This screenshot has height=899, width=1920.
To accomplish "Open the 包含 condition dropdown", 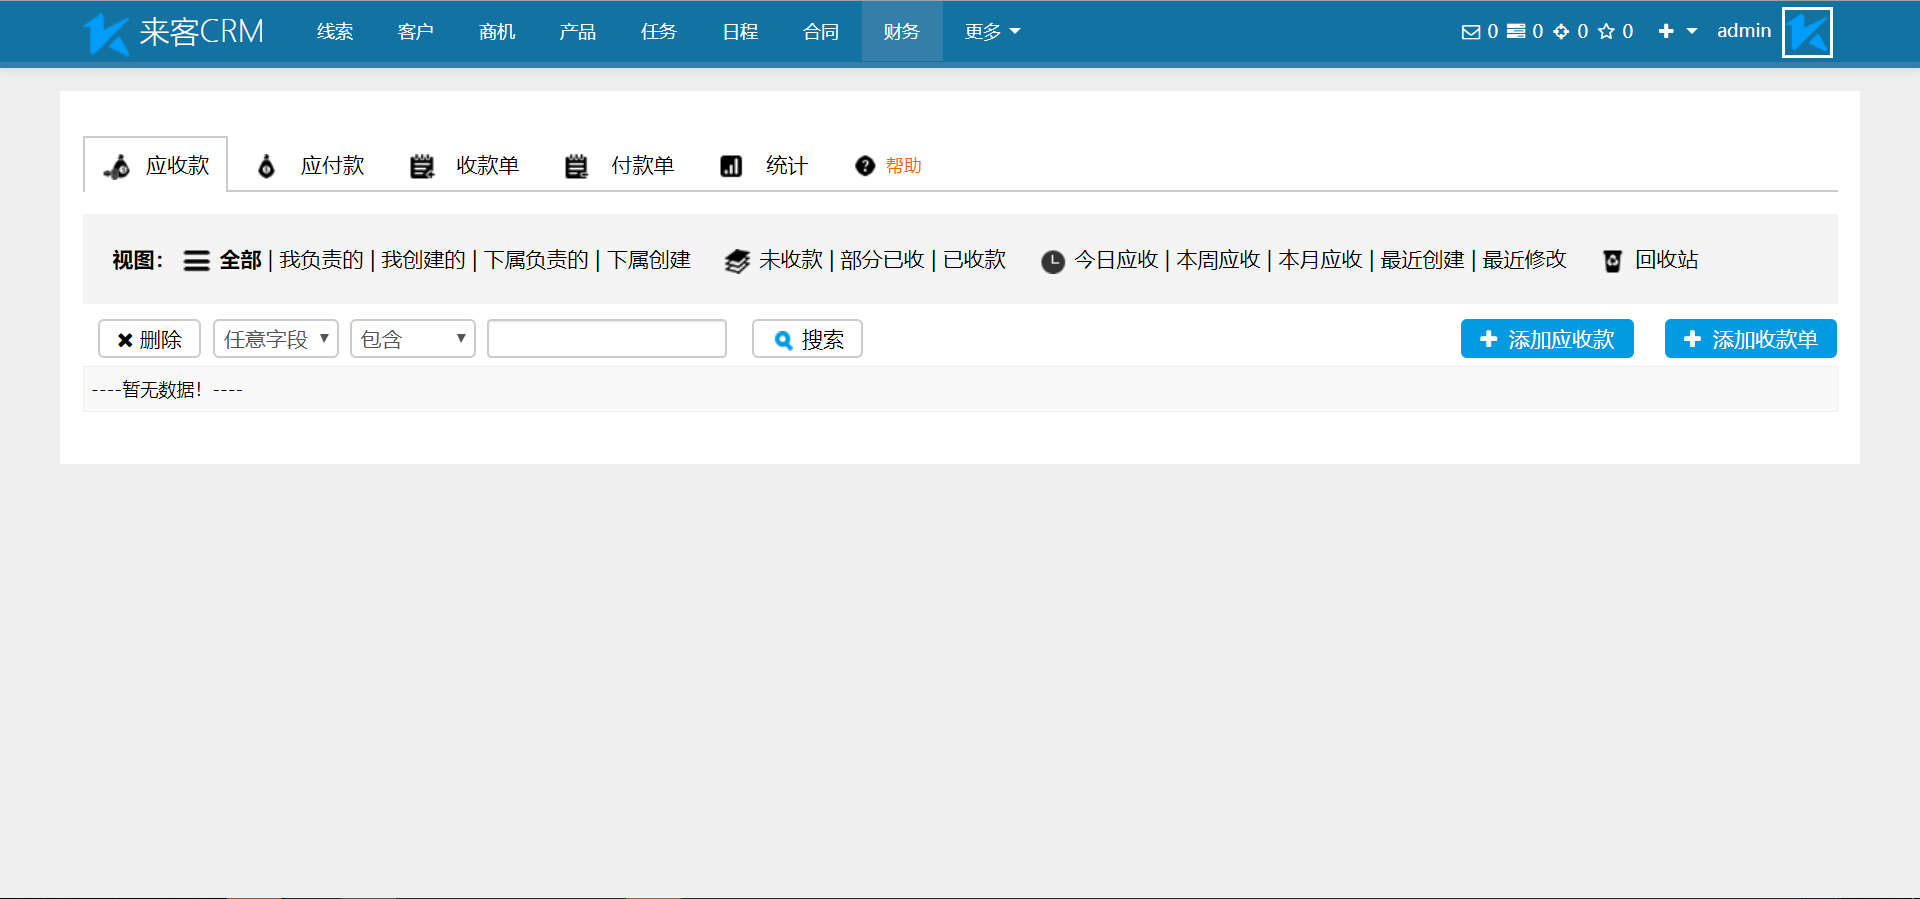I will point(412,339).
